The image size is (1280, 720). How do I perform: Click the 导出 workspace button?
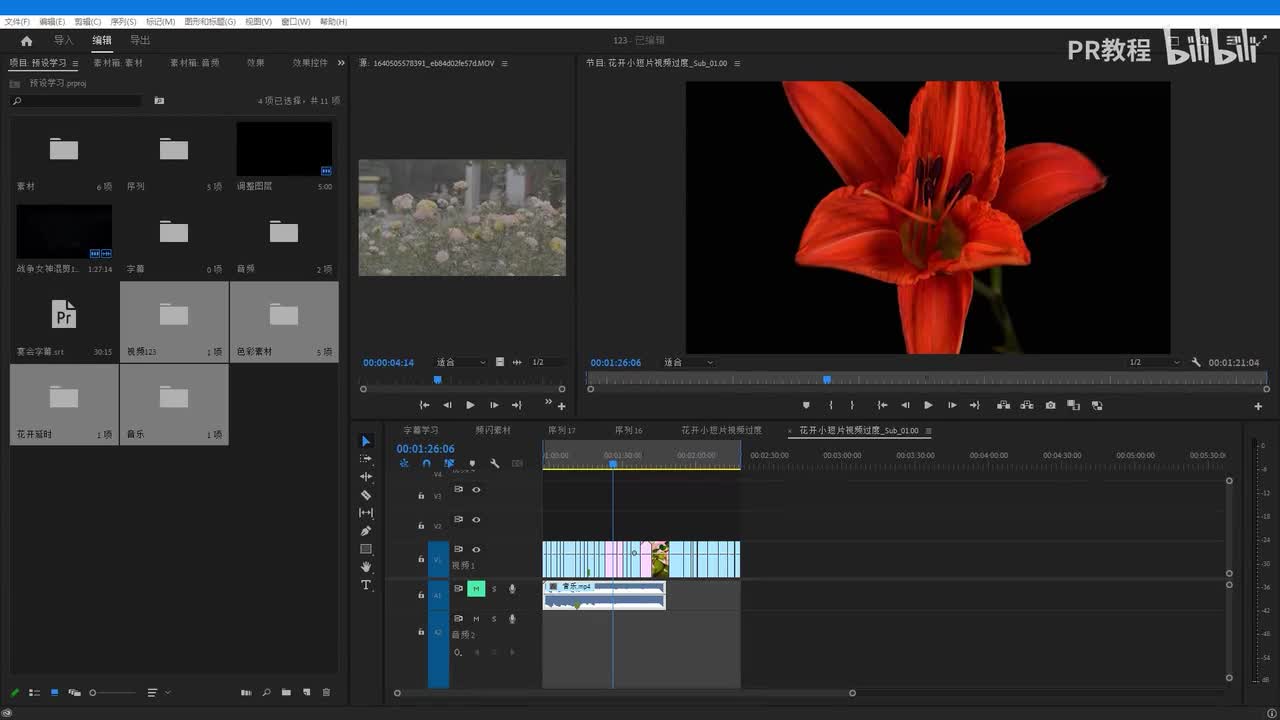click(x=140, y=41)
